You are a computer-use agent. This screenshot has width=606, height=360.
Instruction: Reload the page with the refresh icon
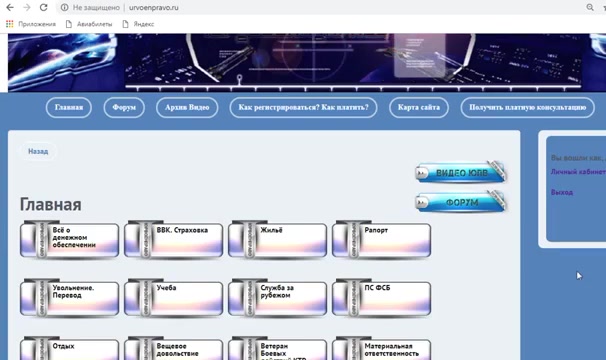(x=44, y=7)
